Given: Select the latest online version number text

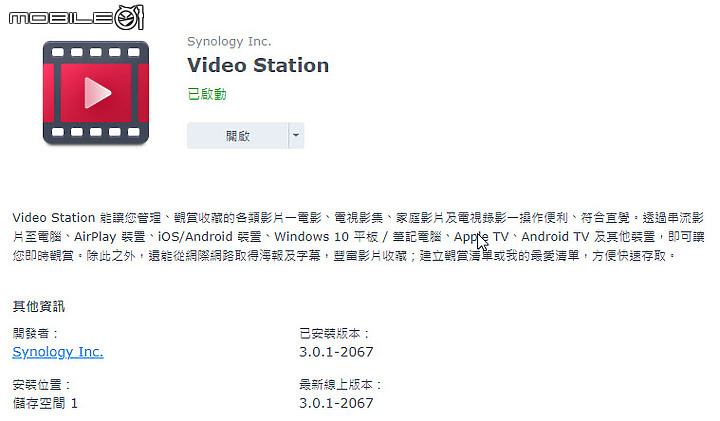Looking at the screenshot, I should point(336,403).
